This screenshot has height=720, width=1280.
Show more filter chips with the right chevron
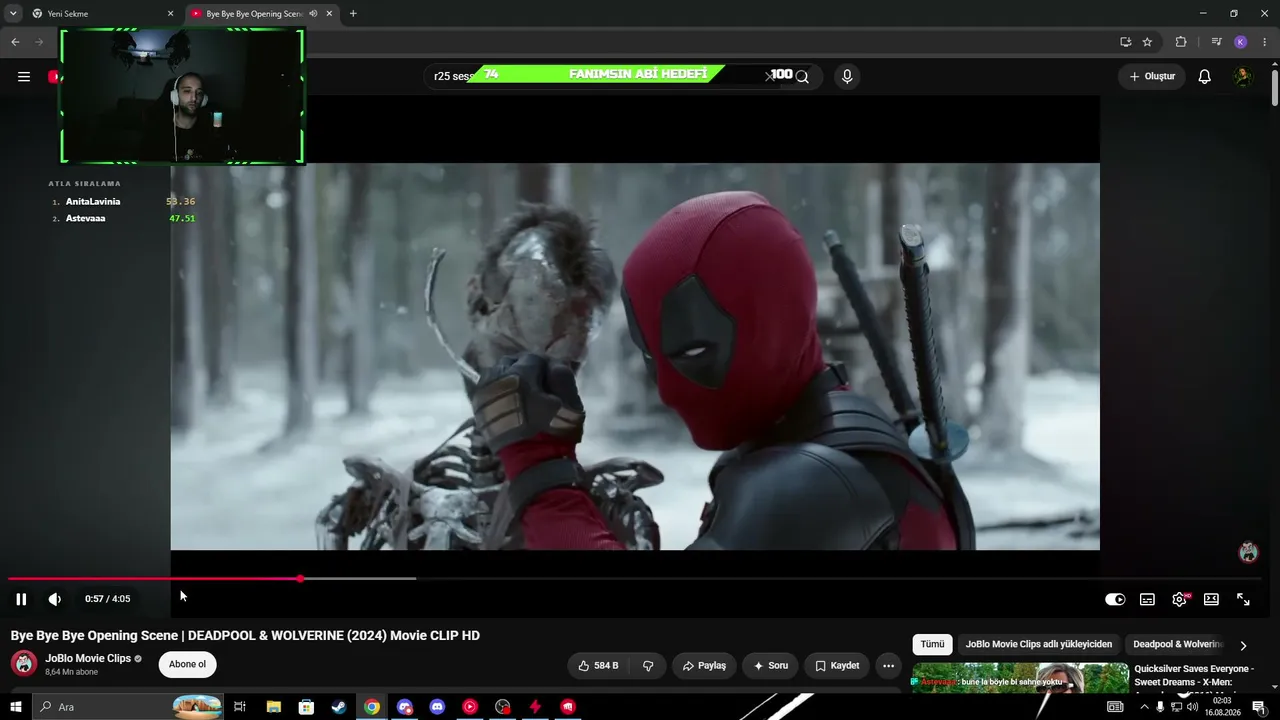1243,646
